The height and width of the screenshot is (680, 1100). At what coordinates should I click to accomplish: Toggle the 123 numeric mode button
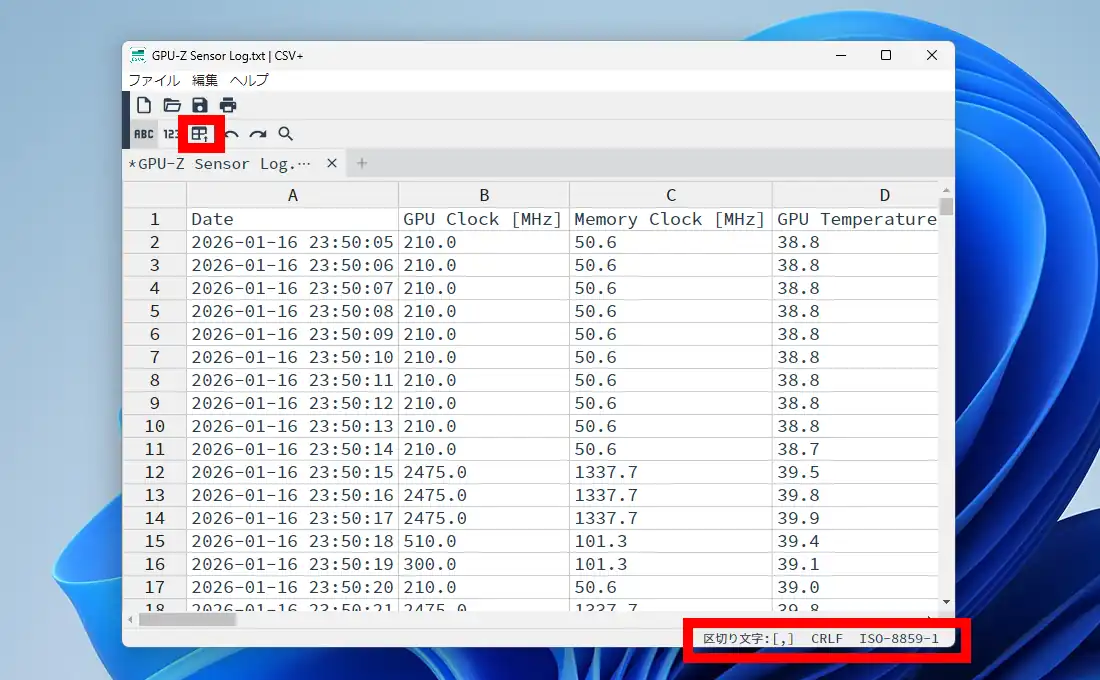pos(171,134)
